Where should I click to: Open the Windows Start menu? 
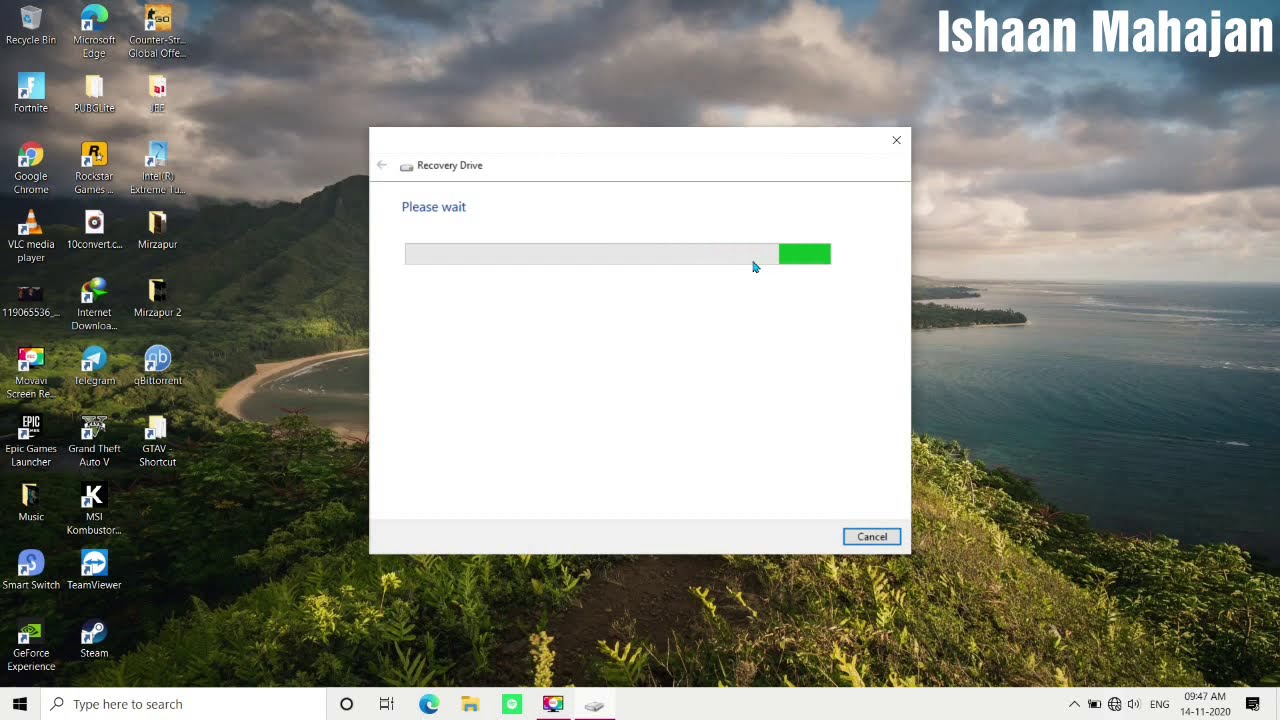click(x=20, y=704)
